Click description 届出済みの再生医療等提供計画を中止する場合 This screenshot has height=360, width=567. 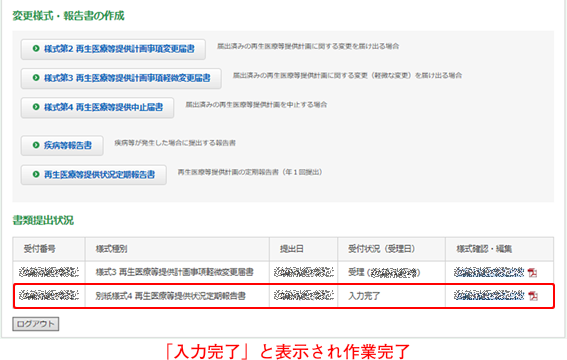(256, 105)
